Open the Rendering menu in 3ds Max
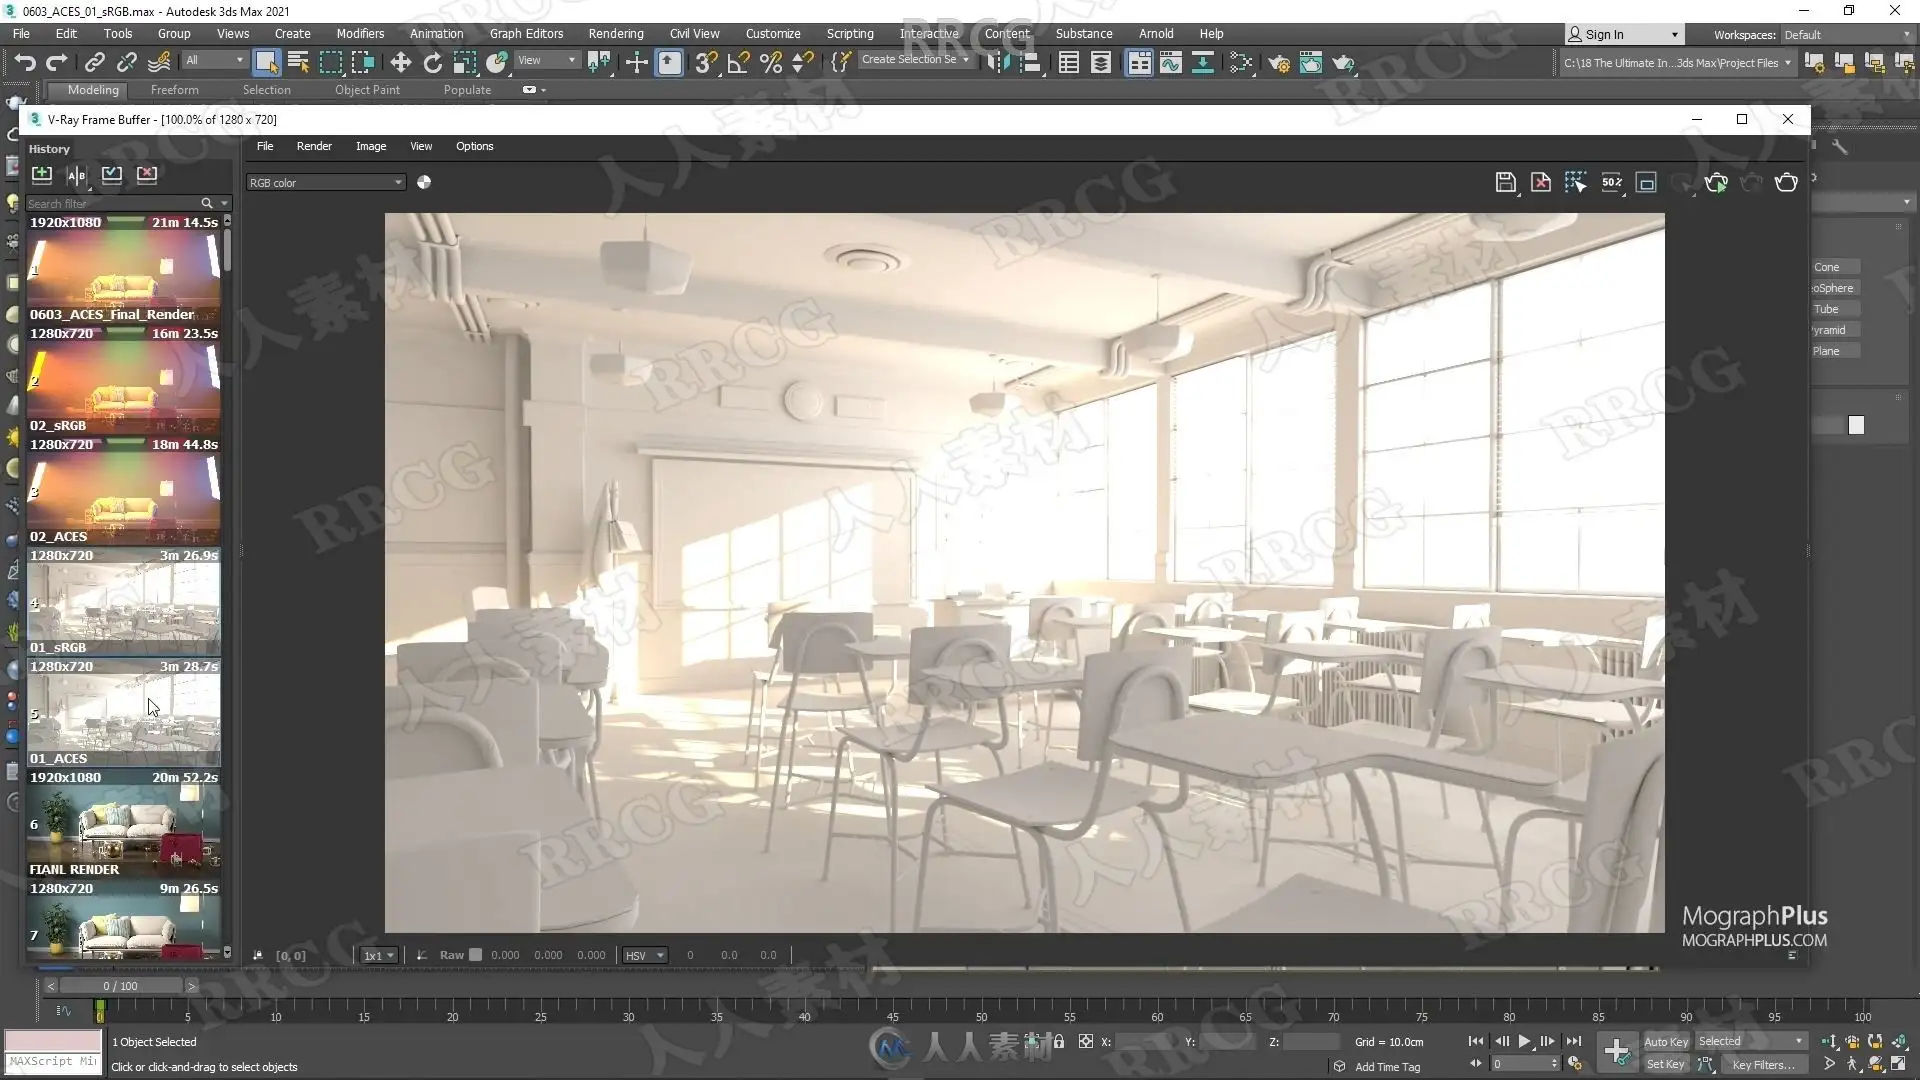The height and width of the screenshot is (1080, 1920). point(616,33)
